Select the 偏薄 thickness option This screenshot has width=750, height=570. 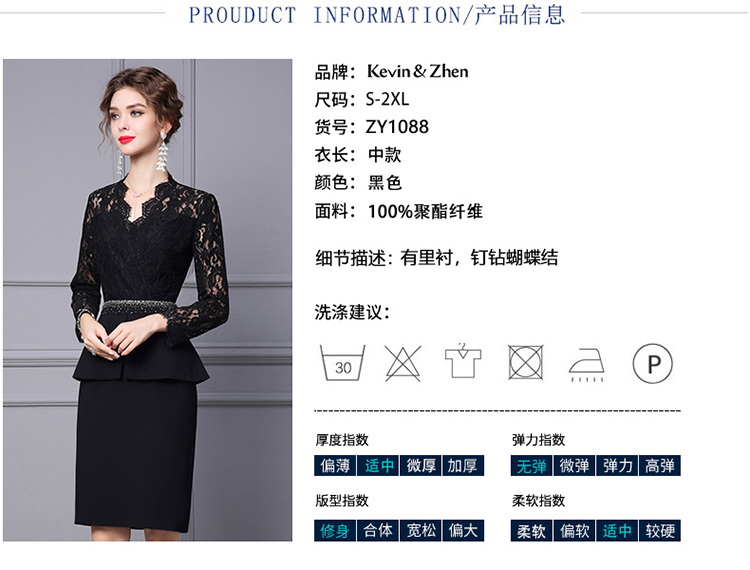335,466
